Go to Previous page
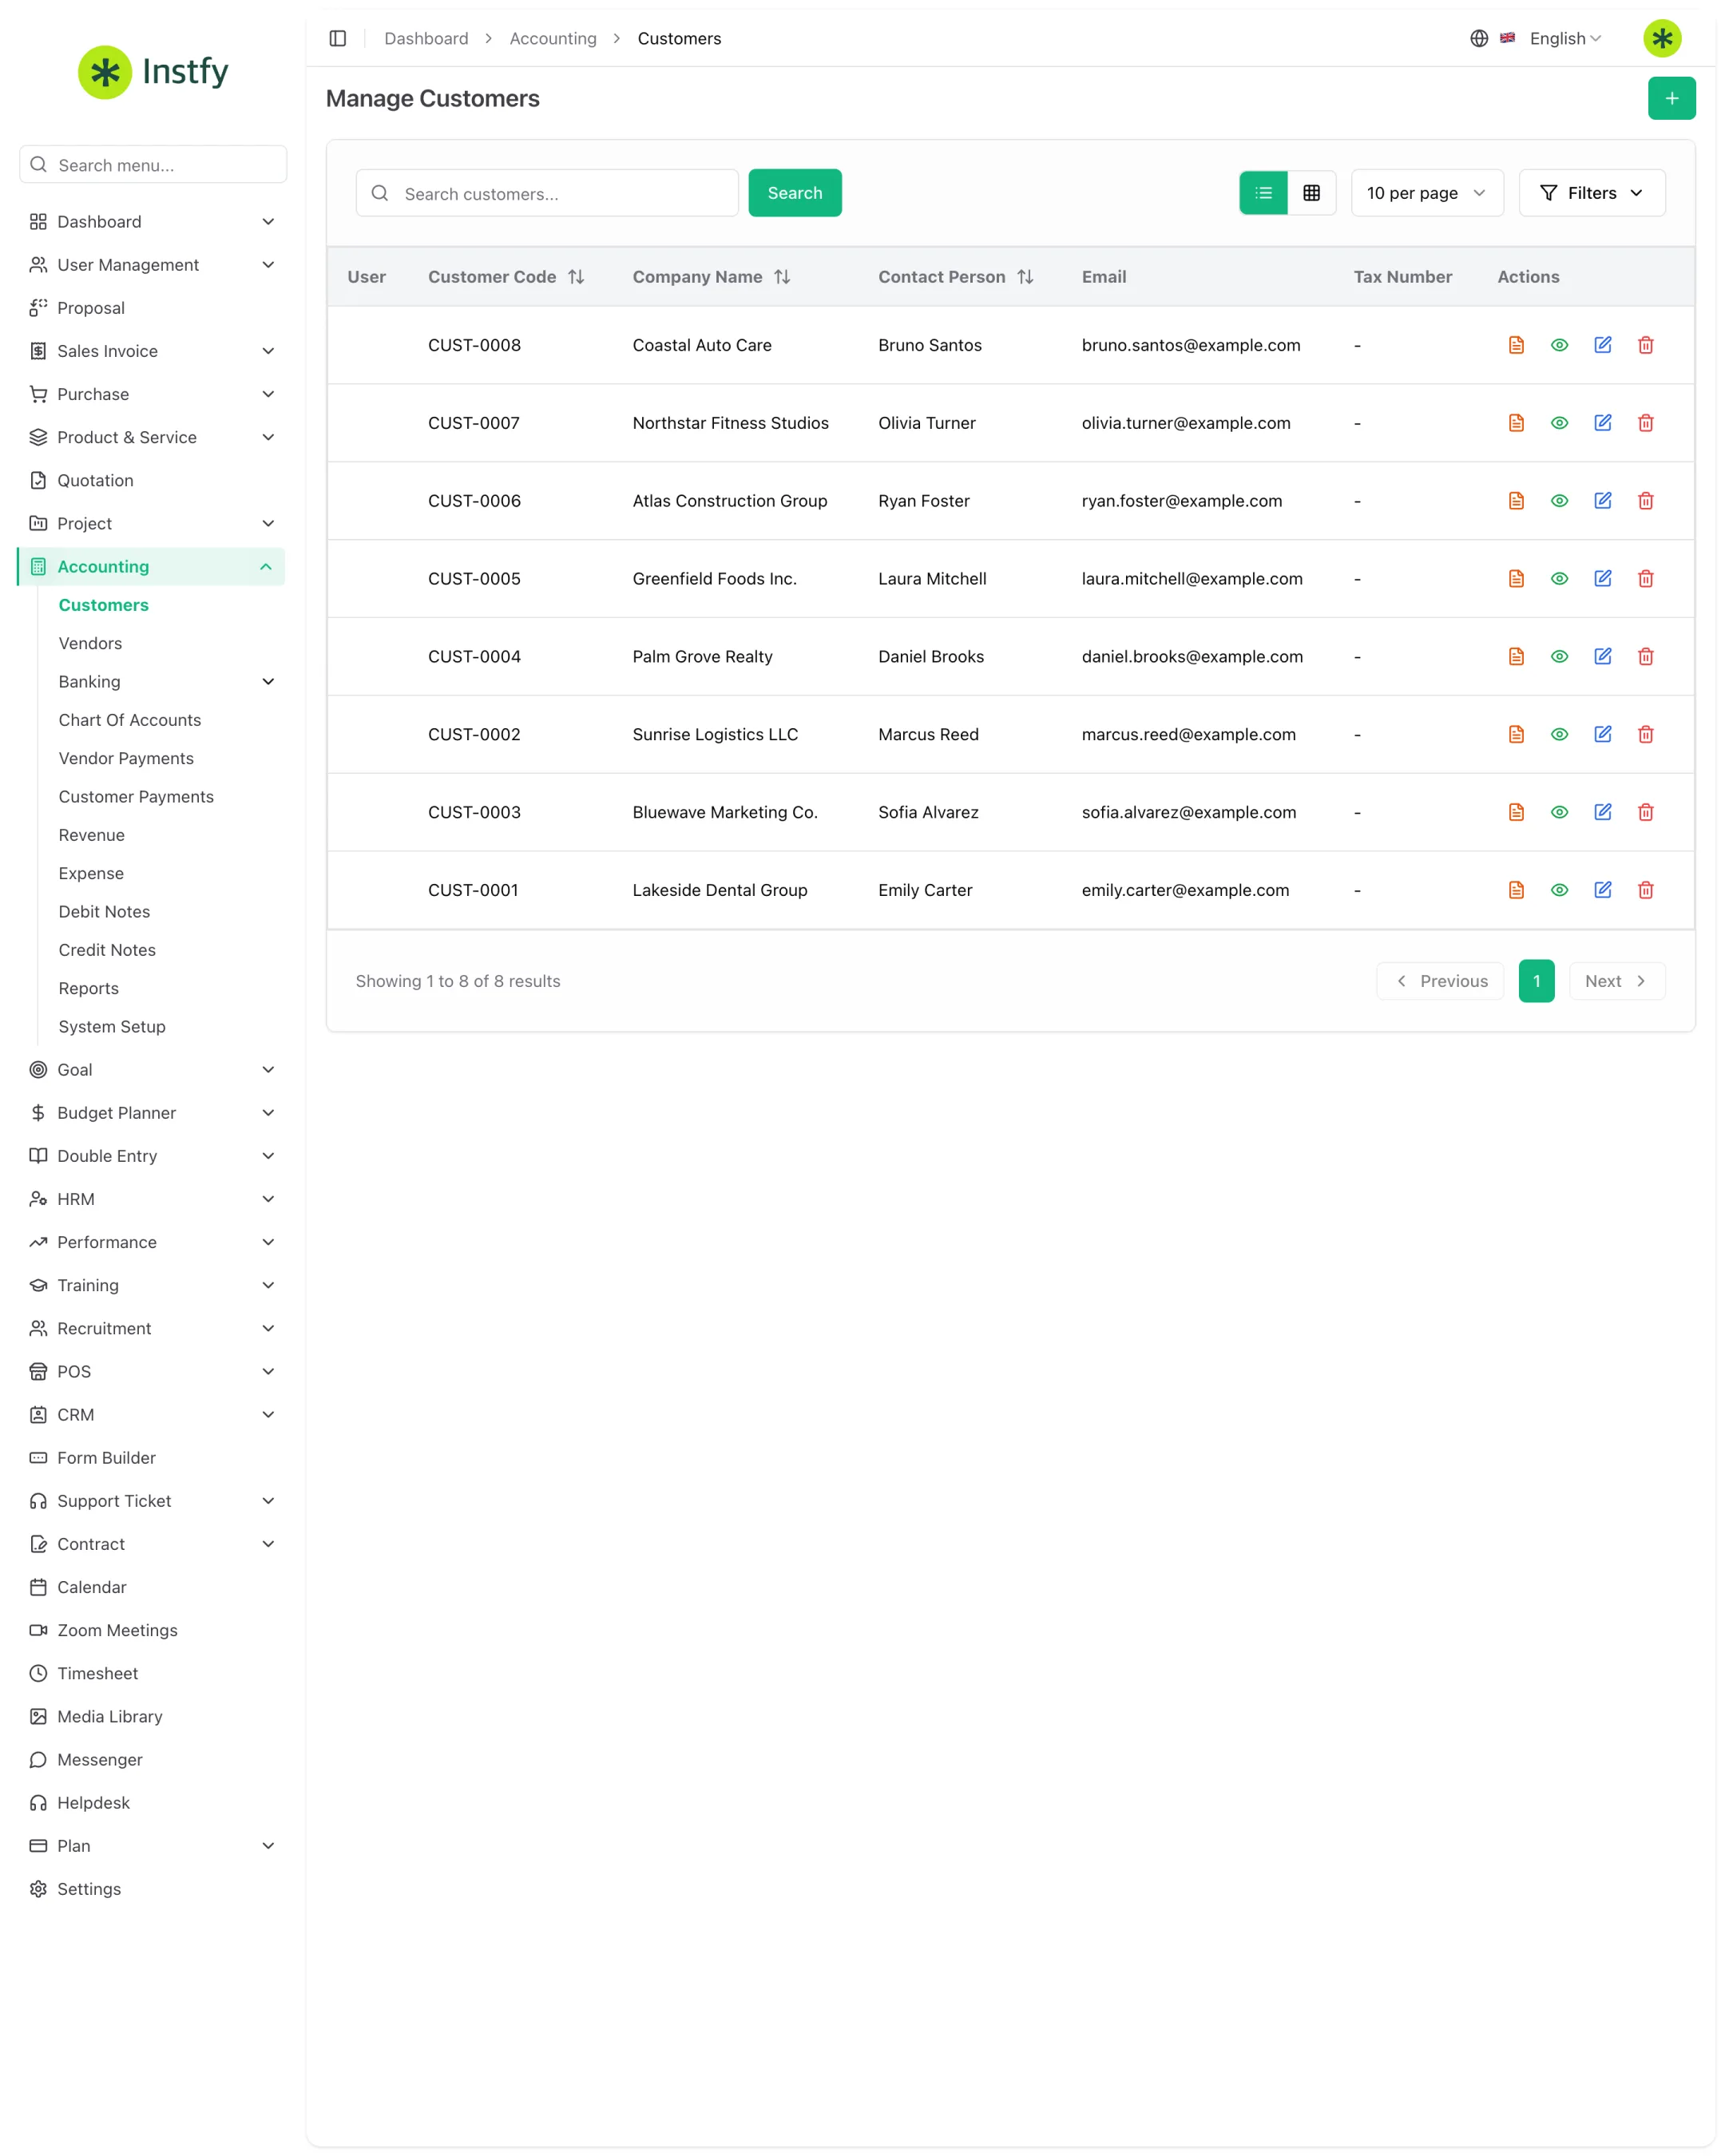 pos(1440,982)
